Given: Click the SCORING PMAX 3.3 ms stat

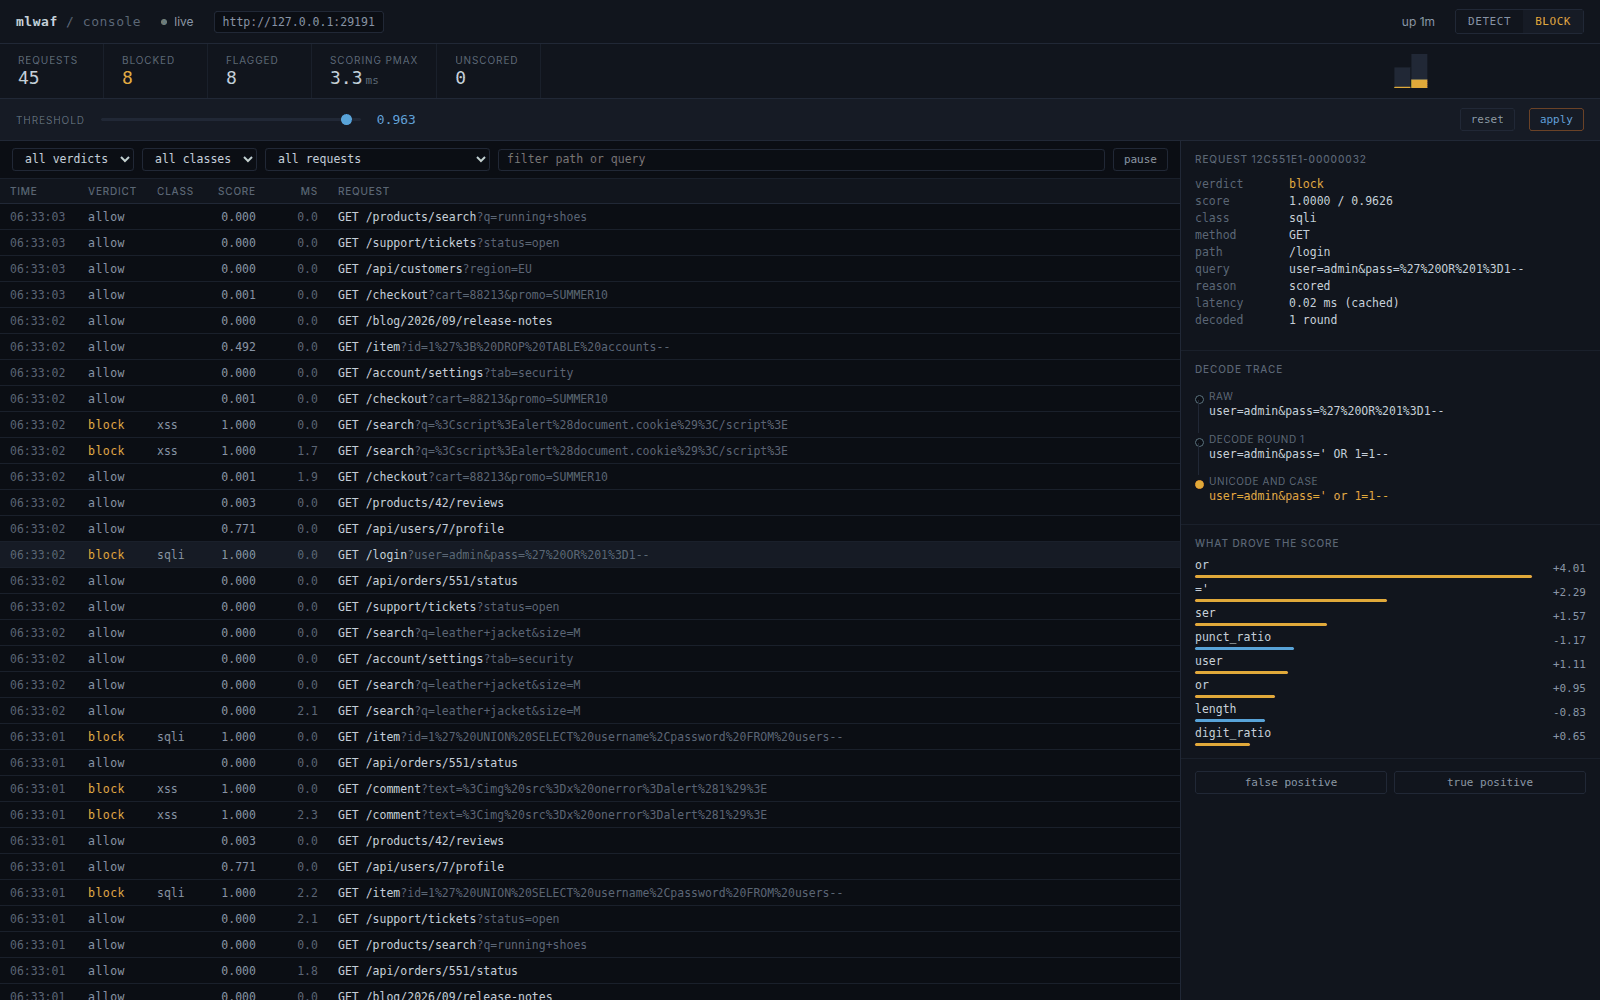Looking at the screenshot, I should 374,71.
